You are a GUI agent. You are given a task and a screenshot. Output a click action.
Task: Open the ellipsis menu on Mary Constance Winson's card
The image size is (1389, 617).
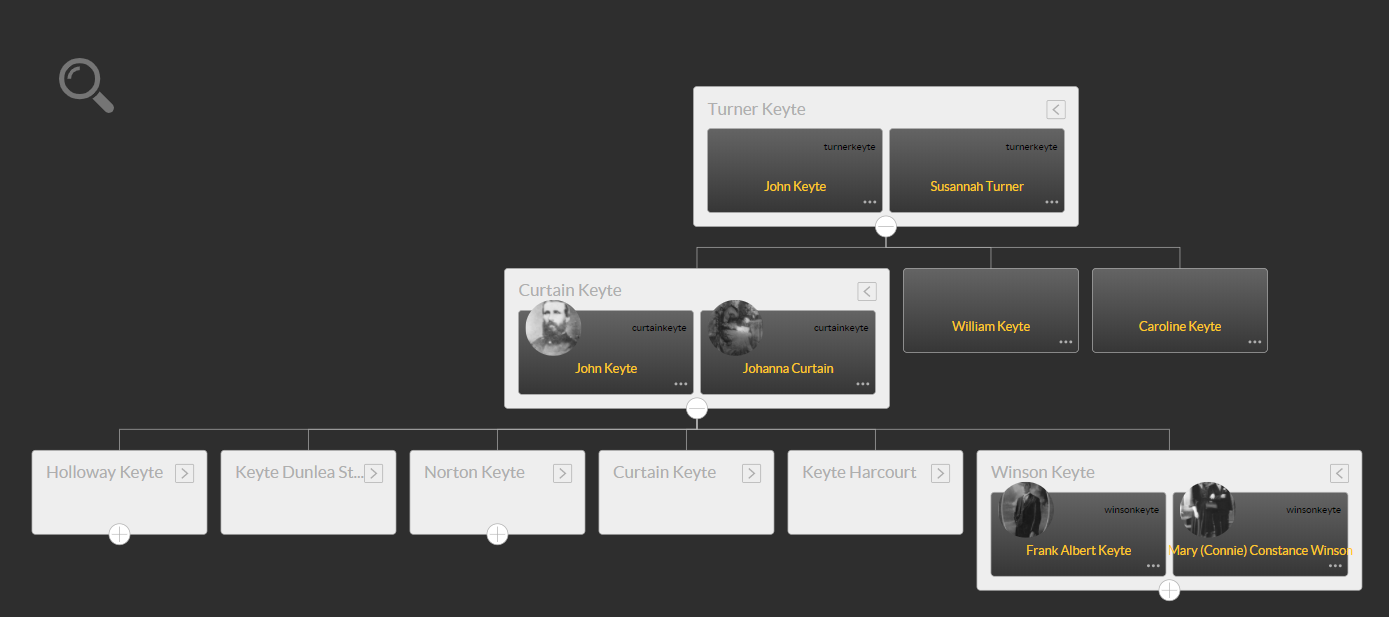[x=1334, y=566]
